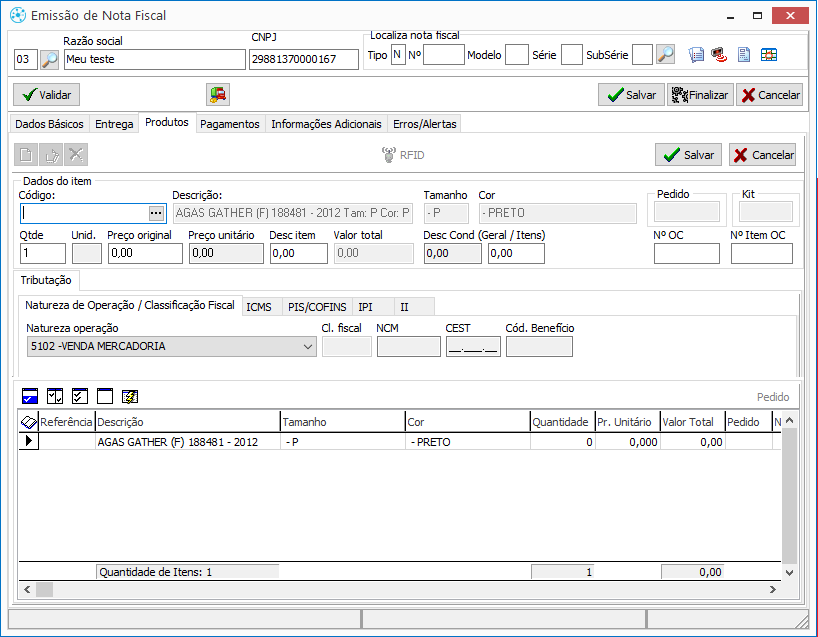Click Salvar in the Produtos item toolbar
818x637 pixels.
(688, 155)
